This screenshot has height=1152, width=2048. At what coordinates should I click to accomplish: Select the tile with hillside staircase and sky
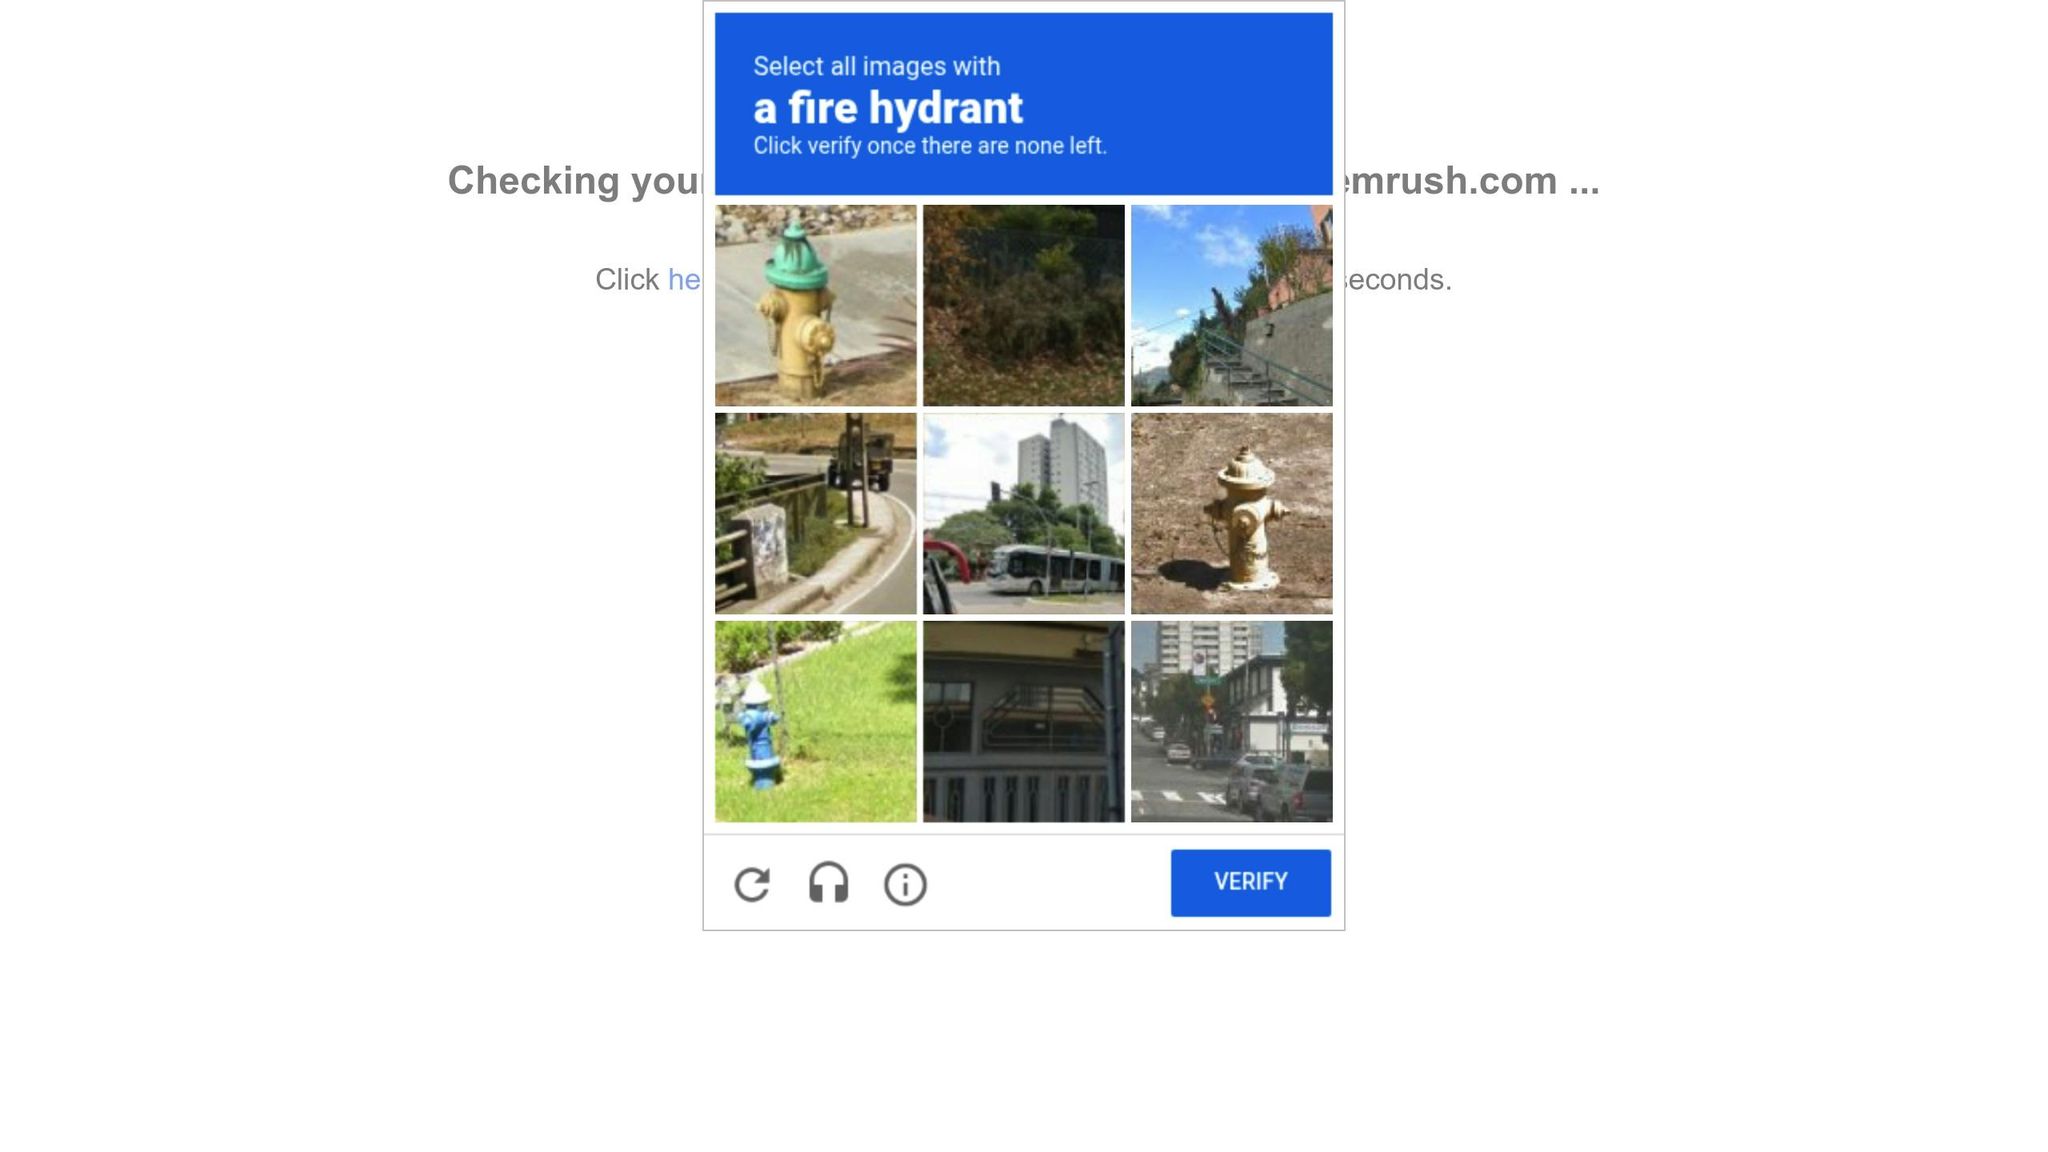(x=1232, y=306)
